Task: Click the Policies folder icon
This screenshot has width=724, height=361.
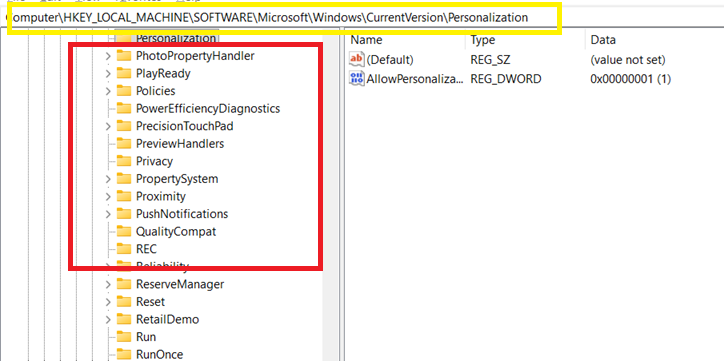Action: [x=124, y=91]
